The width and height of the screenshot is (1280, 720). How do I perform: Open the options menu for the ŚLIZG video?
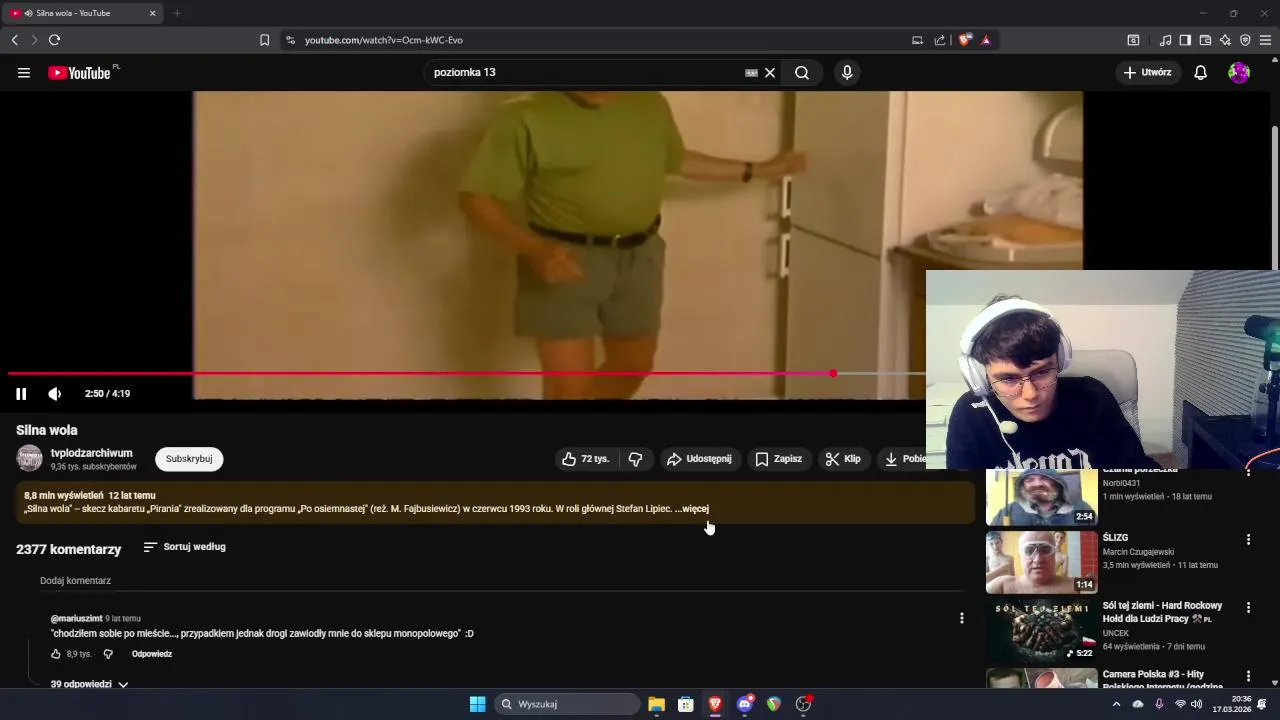click(1248, 540)
